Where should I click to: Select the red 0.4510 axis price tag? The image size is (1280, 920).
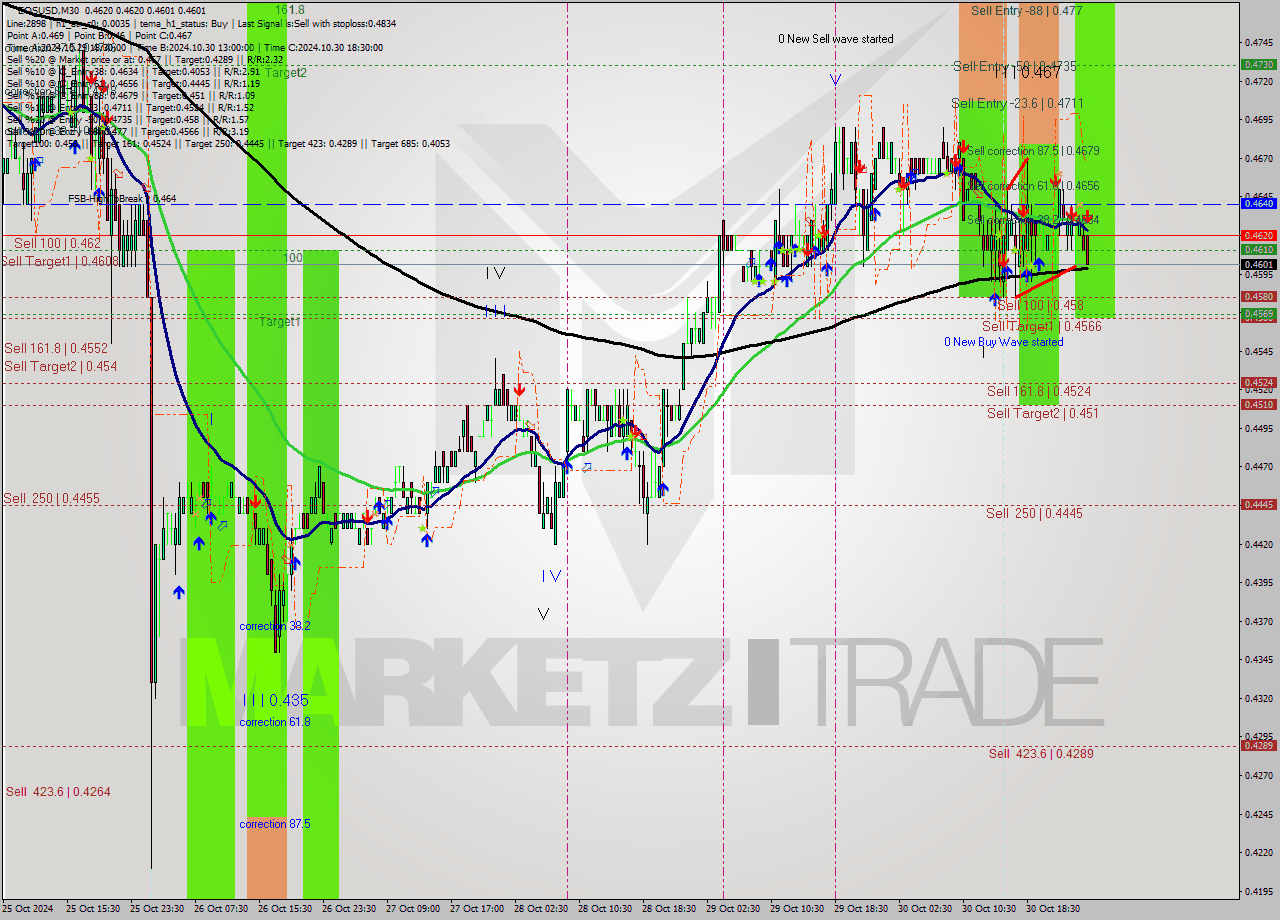point(1257,404)
